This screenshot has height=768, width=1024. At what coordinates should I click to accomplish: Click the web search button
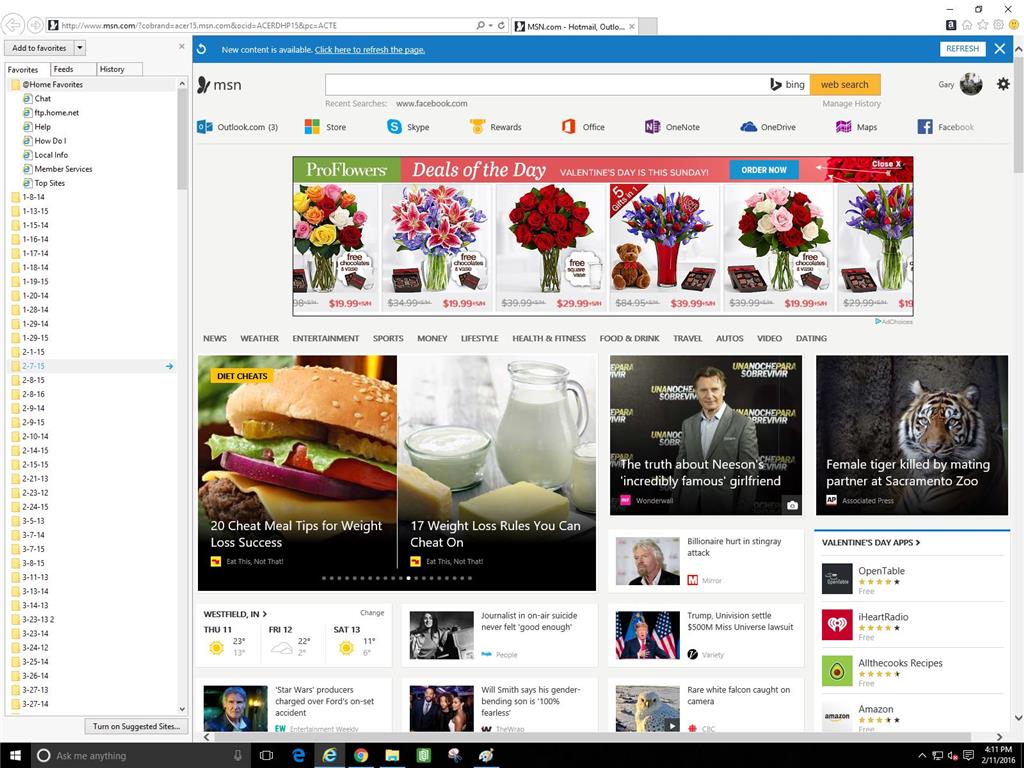(x=844, y=84)
